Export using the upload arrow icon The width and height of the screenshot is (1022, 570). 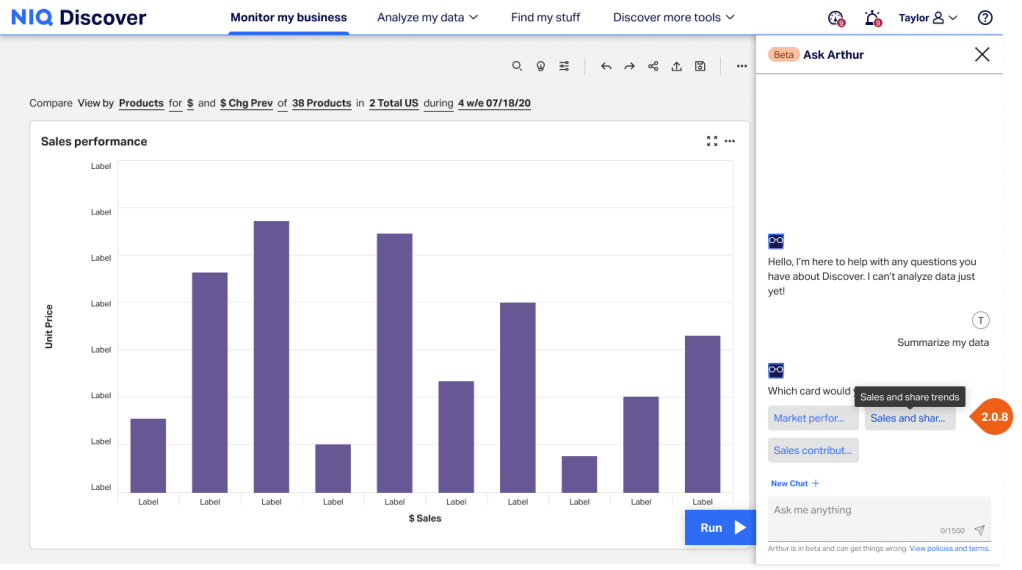[677, 66]
